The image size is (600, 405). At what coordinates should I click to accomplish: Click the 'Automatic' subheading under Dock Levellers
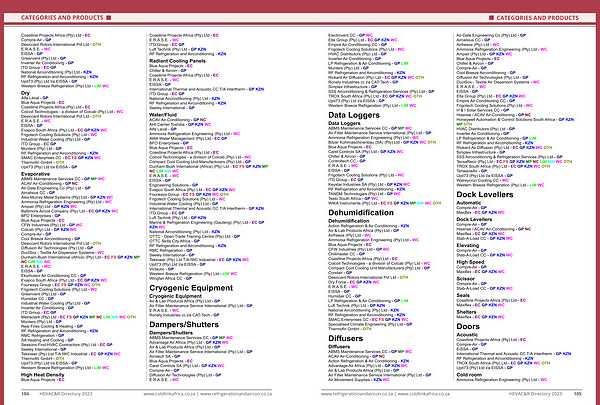click(x=468, y=203)
